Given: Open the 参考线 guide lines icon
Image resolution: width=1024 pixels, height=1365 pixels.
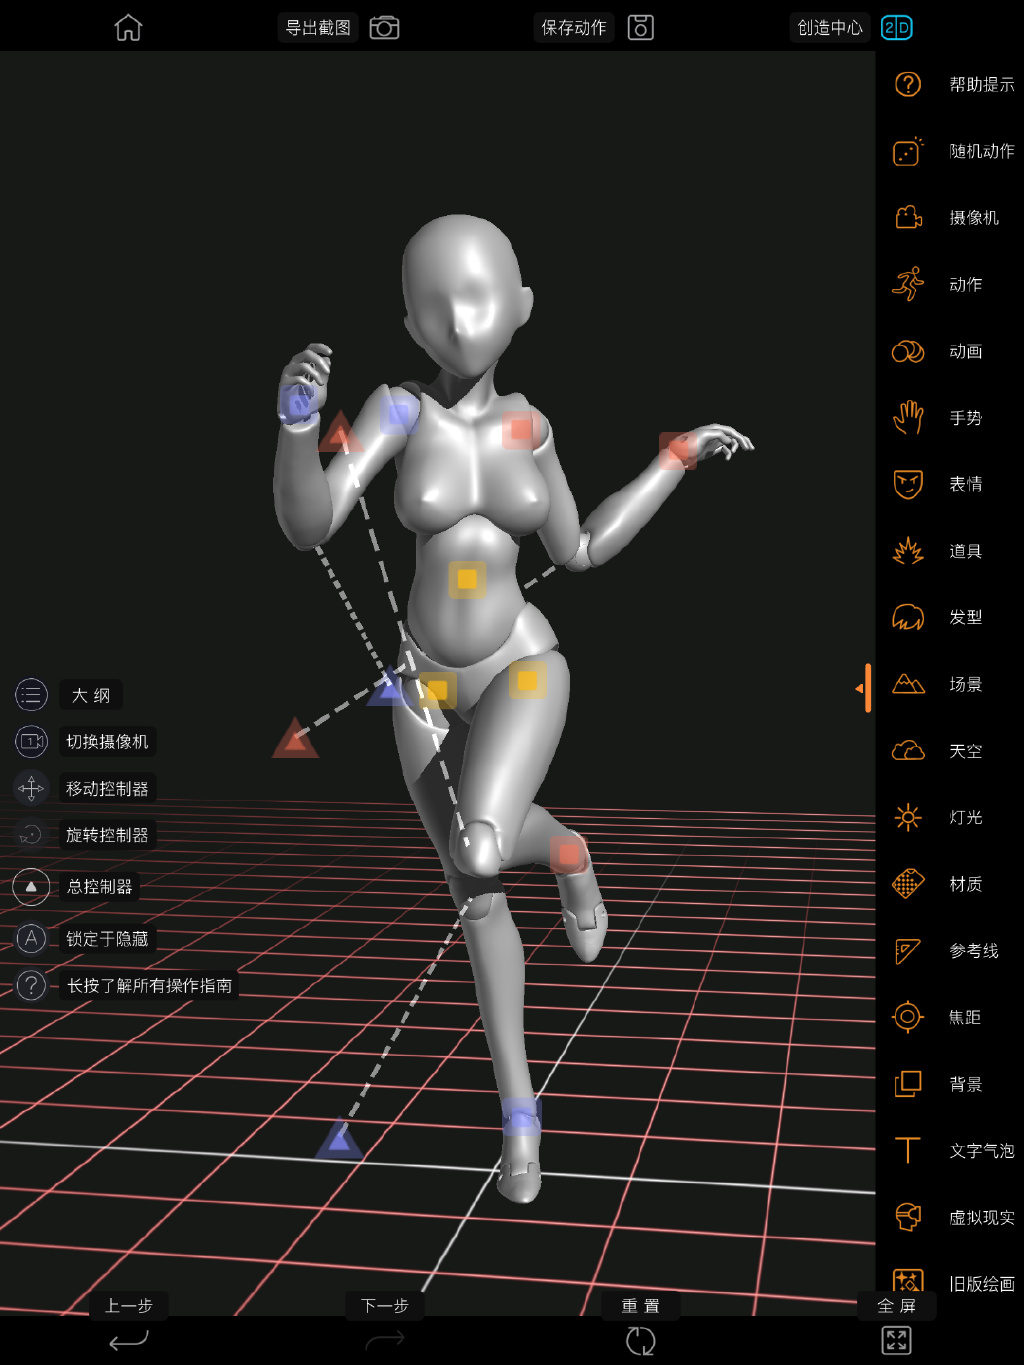Looking at the screenshot, I should [x=908, y=951].
